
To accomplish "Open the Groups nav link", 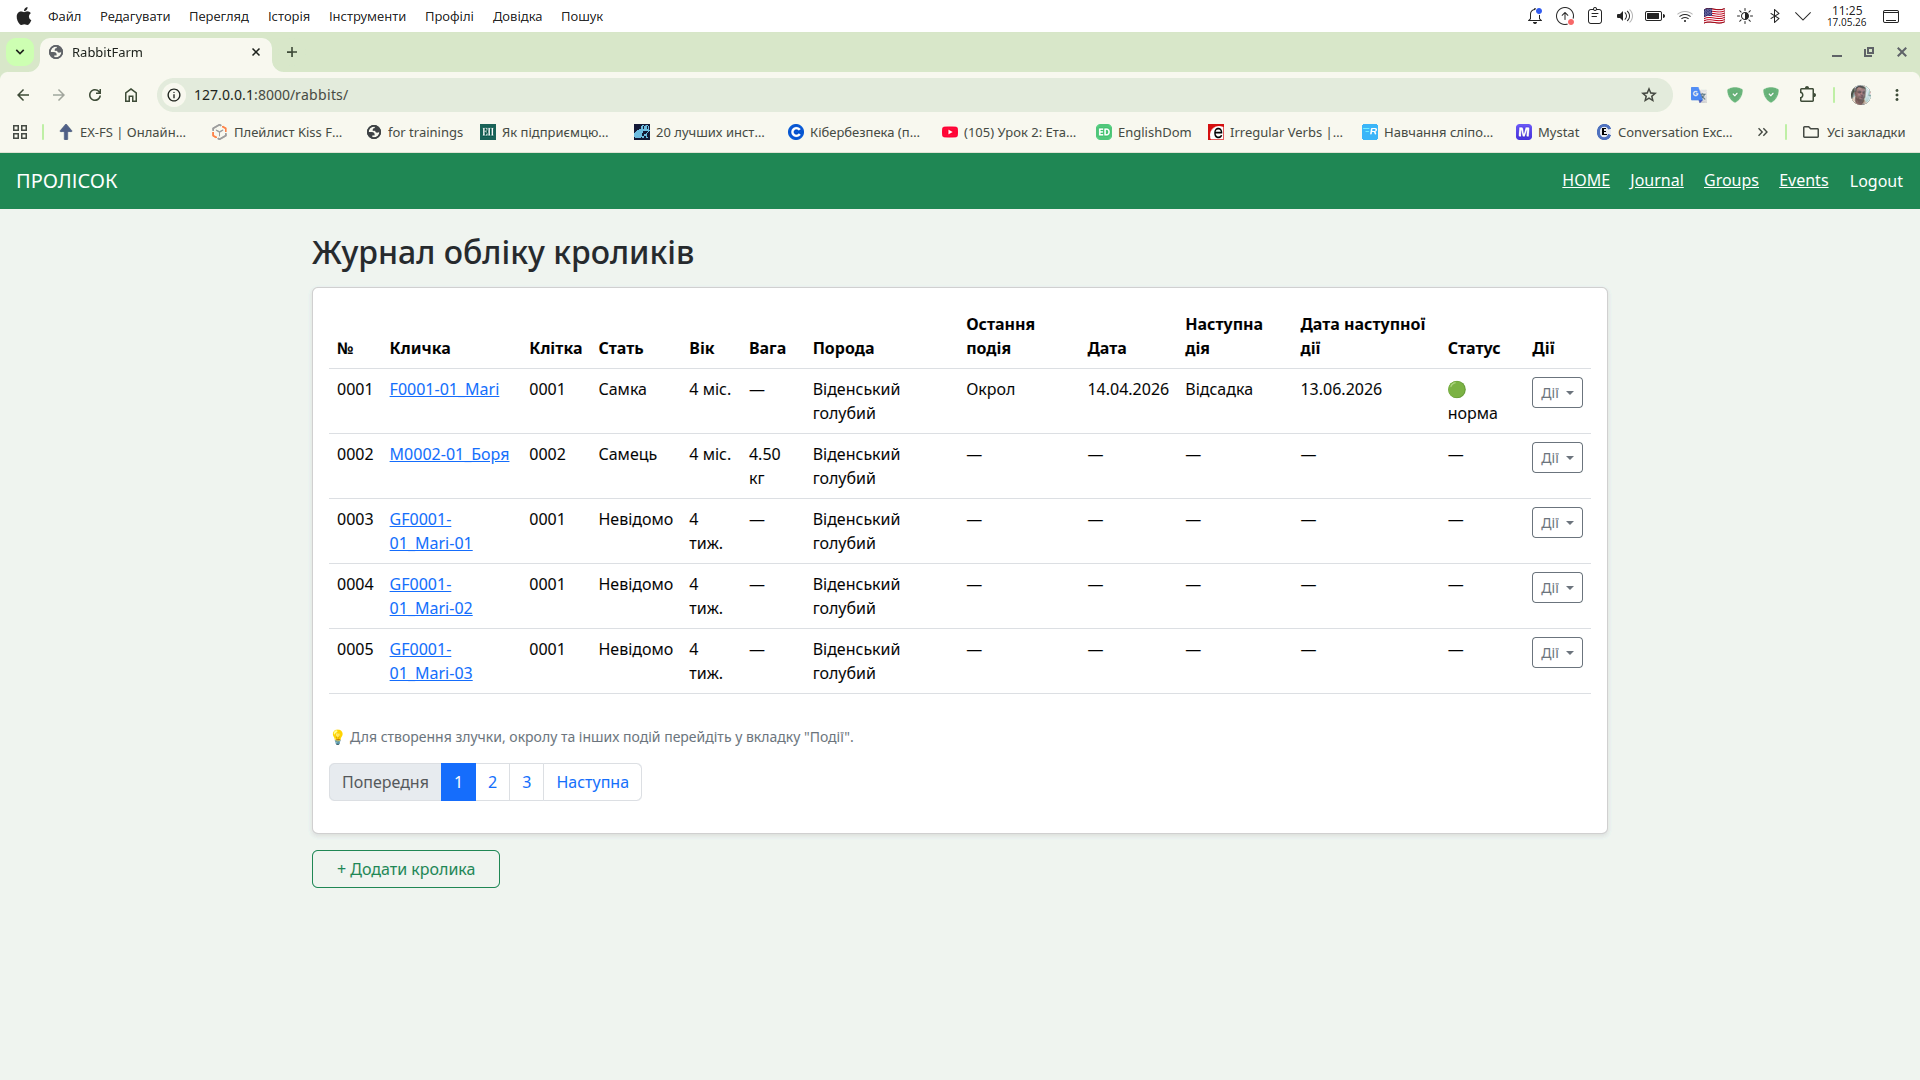I will point(1731,180).
